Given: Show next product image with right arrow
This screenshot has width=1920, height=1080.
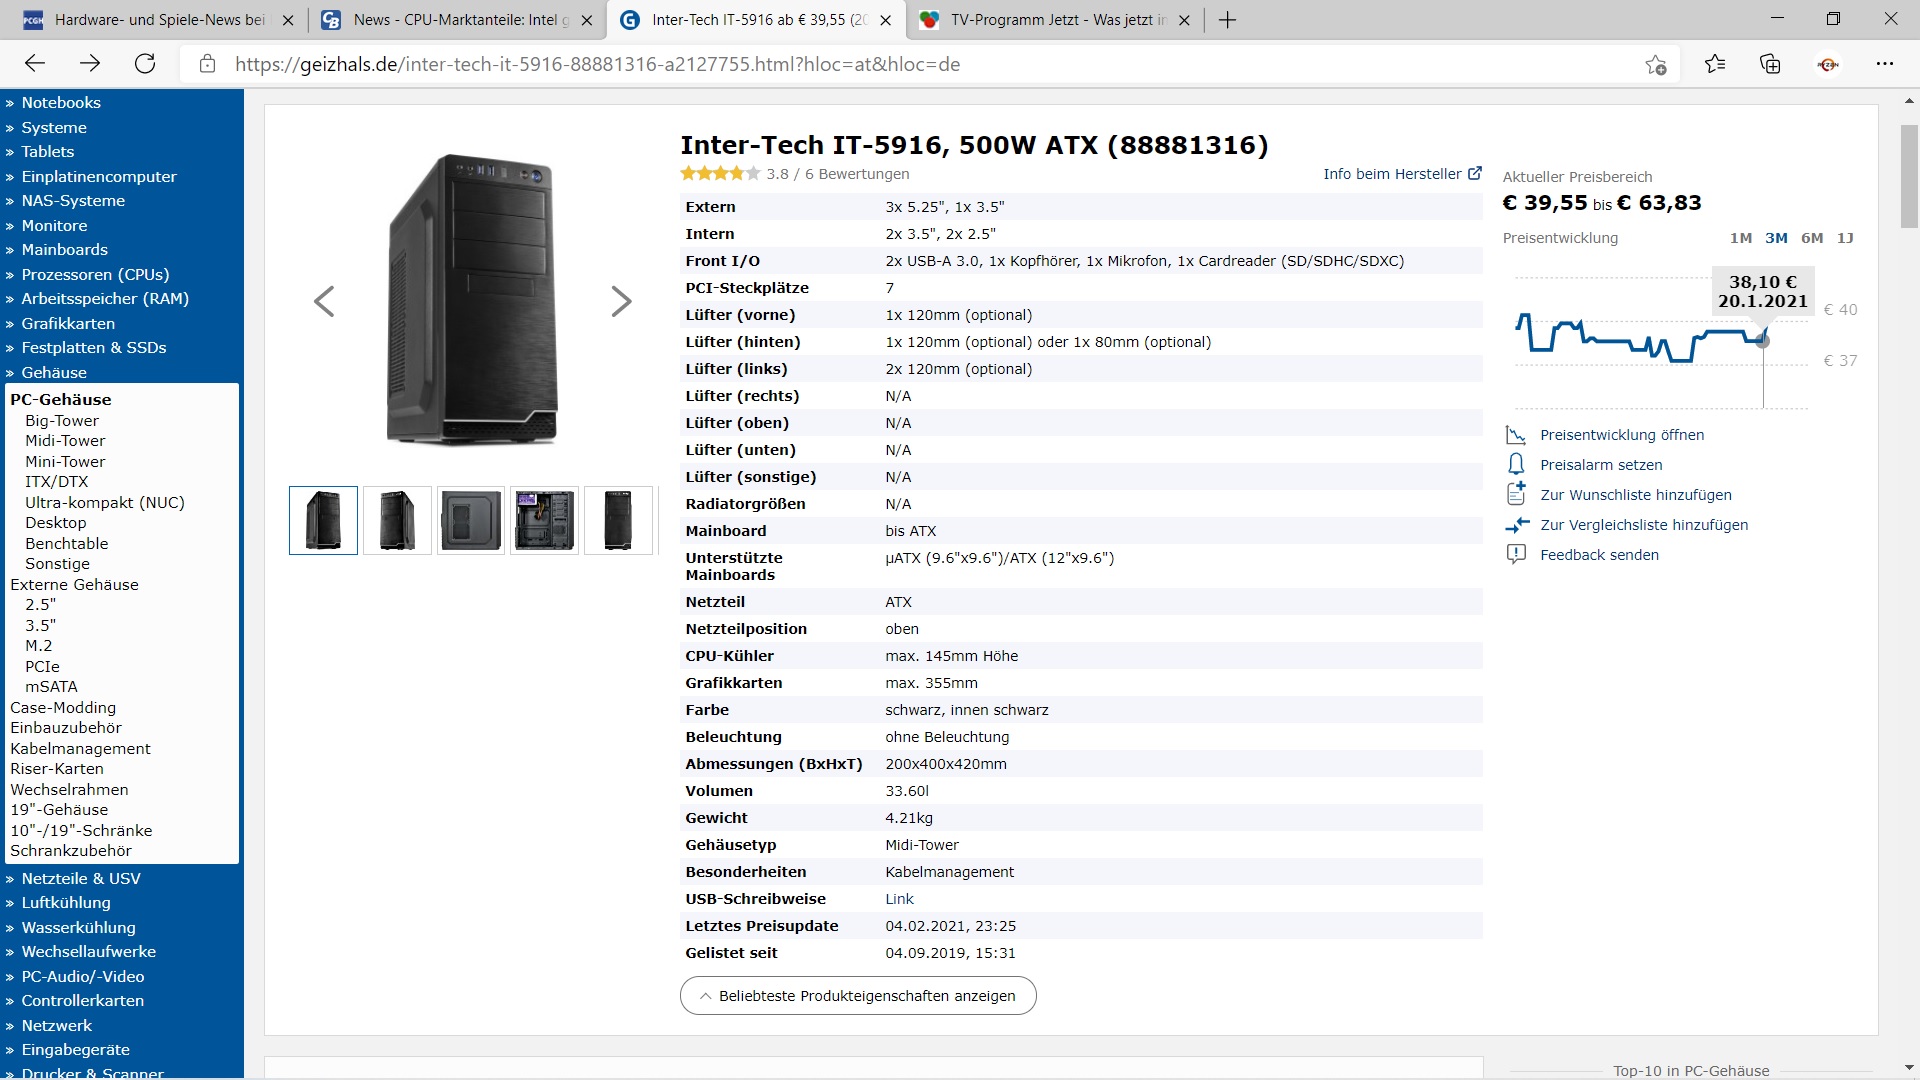Looking at the screenshot, I should (621, 301).
